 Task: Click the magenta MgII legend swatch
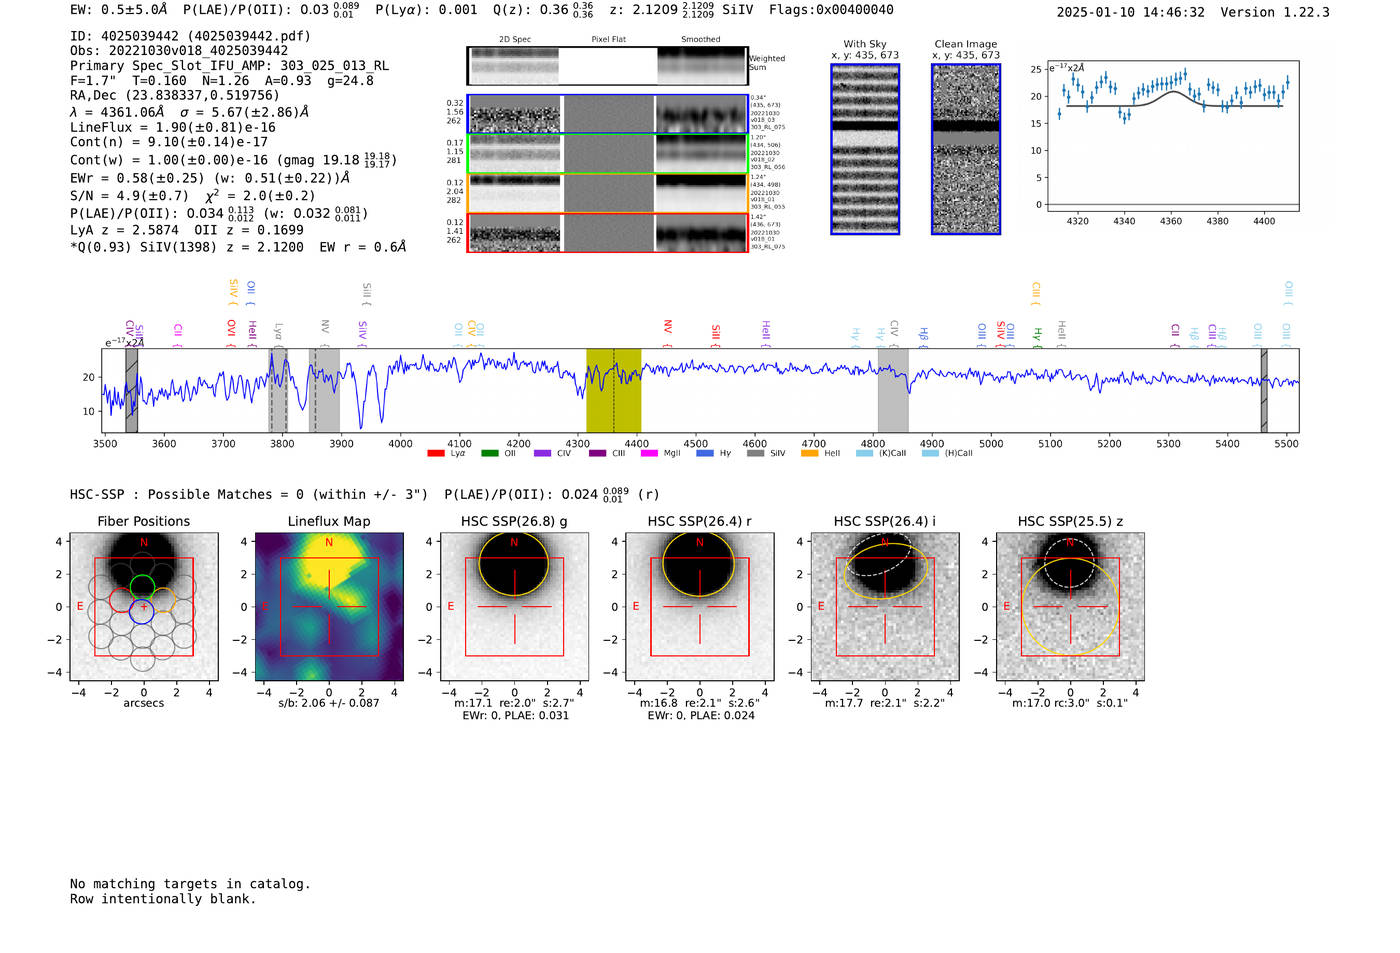pyautogui.click(x=649, y=453)
